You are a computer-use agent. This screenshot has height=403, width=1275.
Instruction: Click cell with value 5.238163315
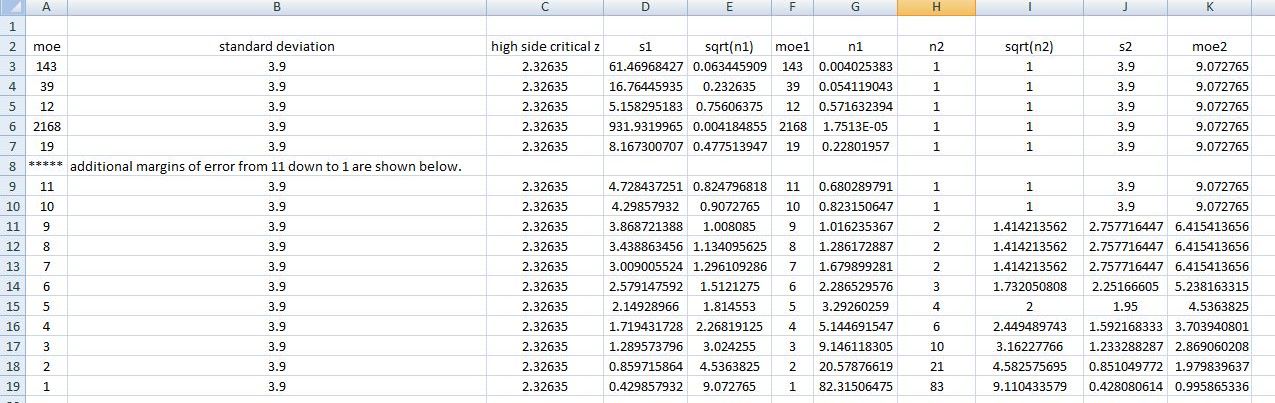(1210, 286)
